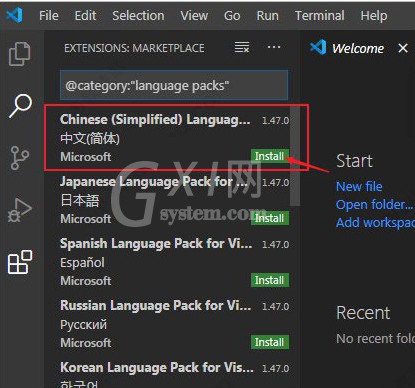Click the 日本語 description text
Image resolution: width=415 pixels, height=388 pixels.
coord(80,201)
